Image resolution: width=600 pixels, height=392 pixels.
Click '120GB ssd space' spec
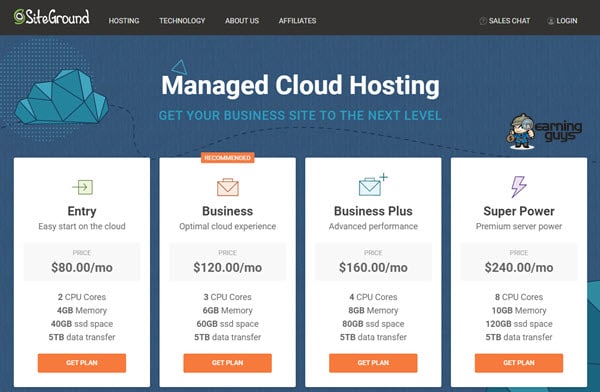[x=519, y=324]
